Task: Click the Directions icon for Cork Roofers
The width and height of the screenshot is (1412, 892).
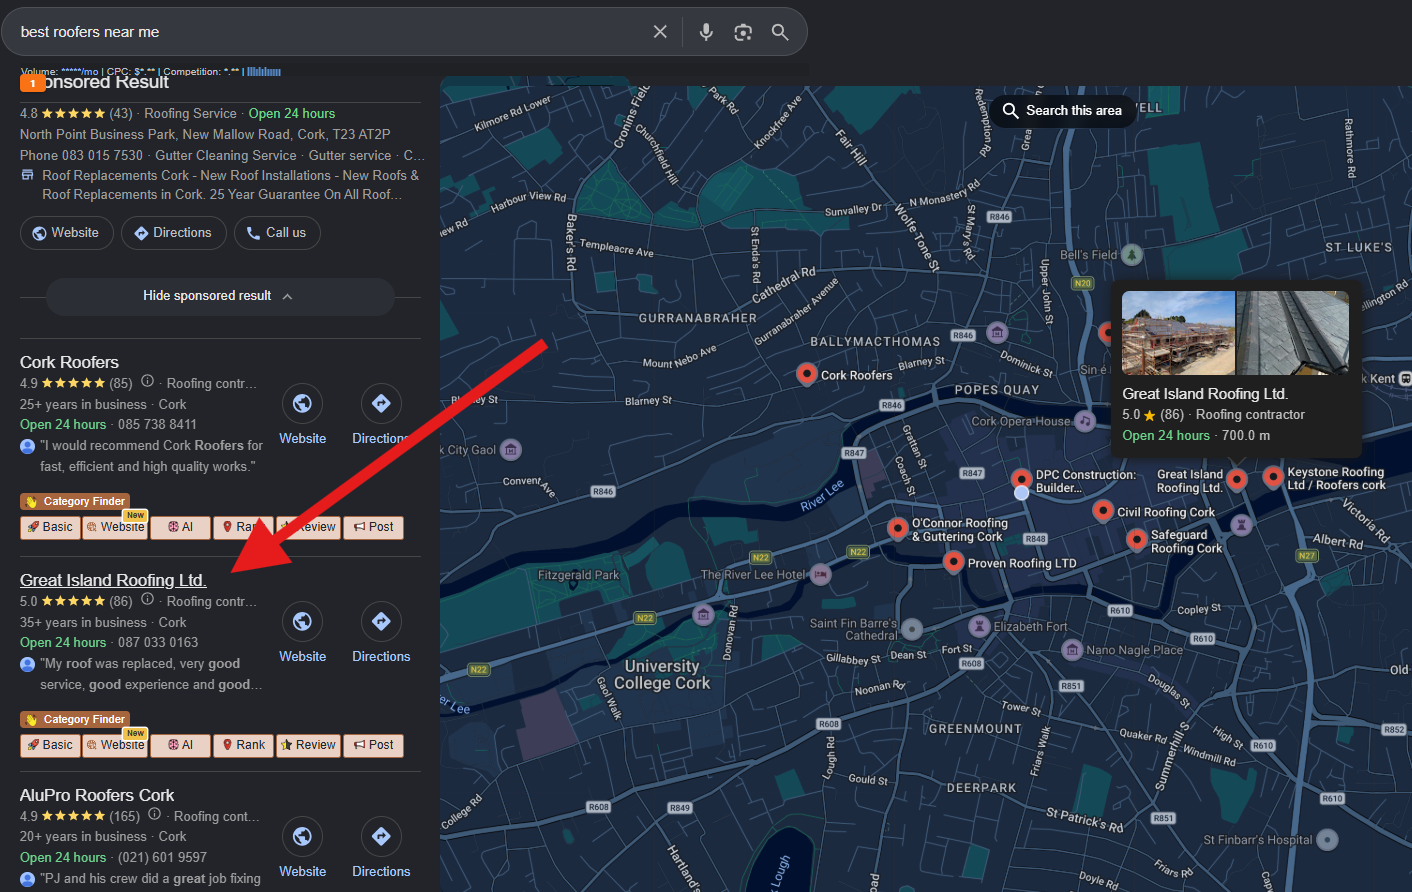Action: pyautogui.click(x=381, y=404)
